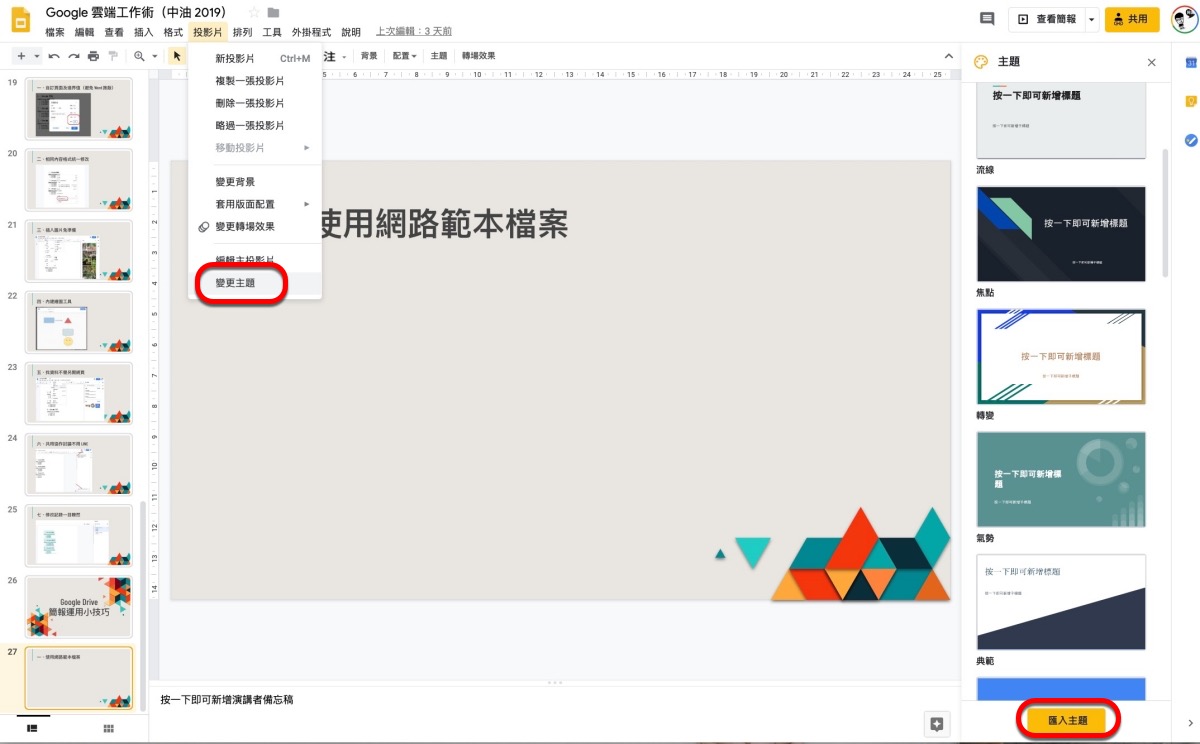Select slide 22 thumbnail in filmstrip
1200x744 pixels.
[x=78, y=322]
